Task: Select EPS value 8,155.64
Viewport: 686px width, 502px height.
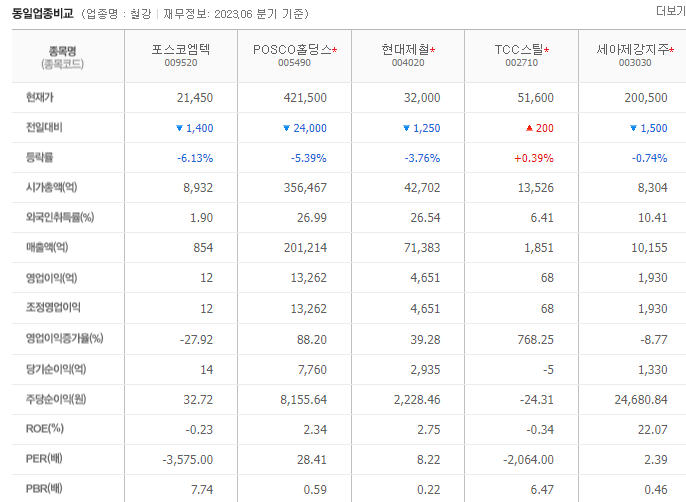Action: pos(303,400)
